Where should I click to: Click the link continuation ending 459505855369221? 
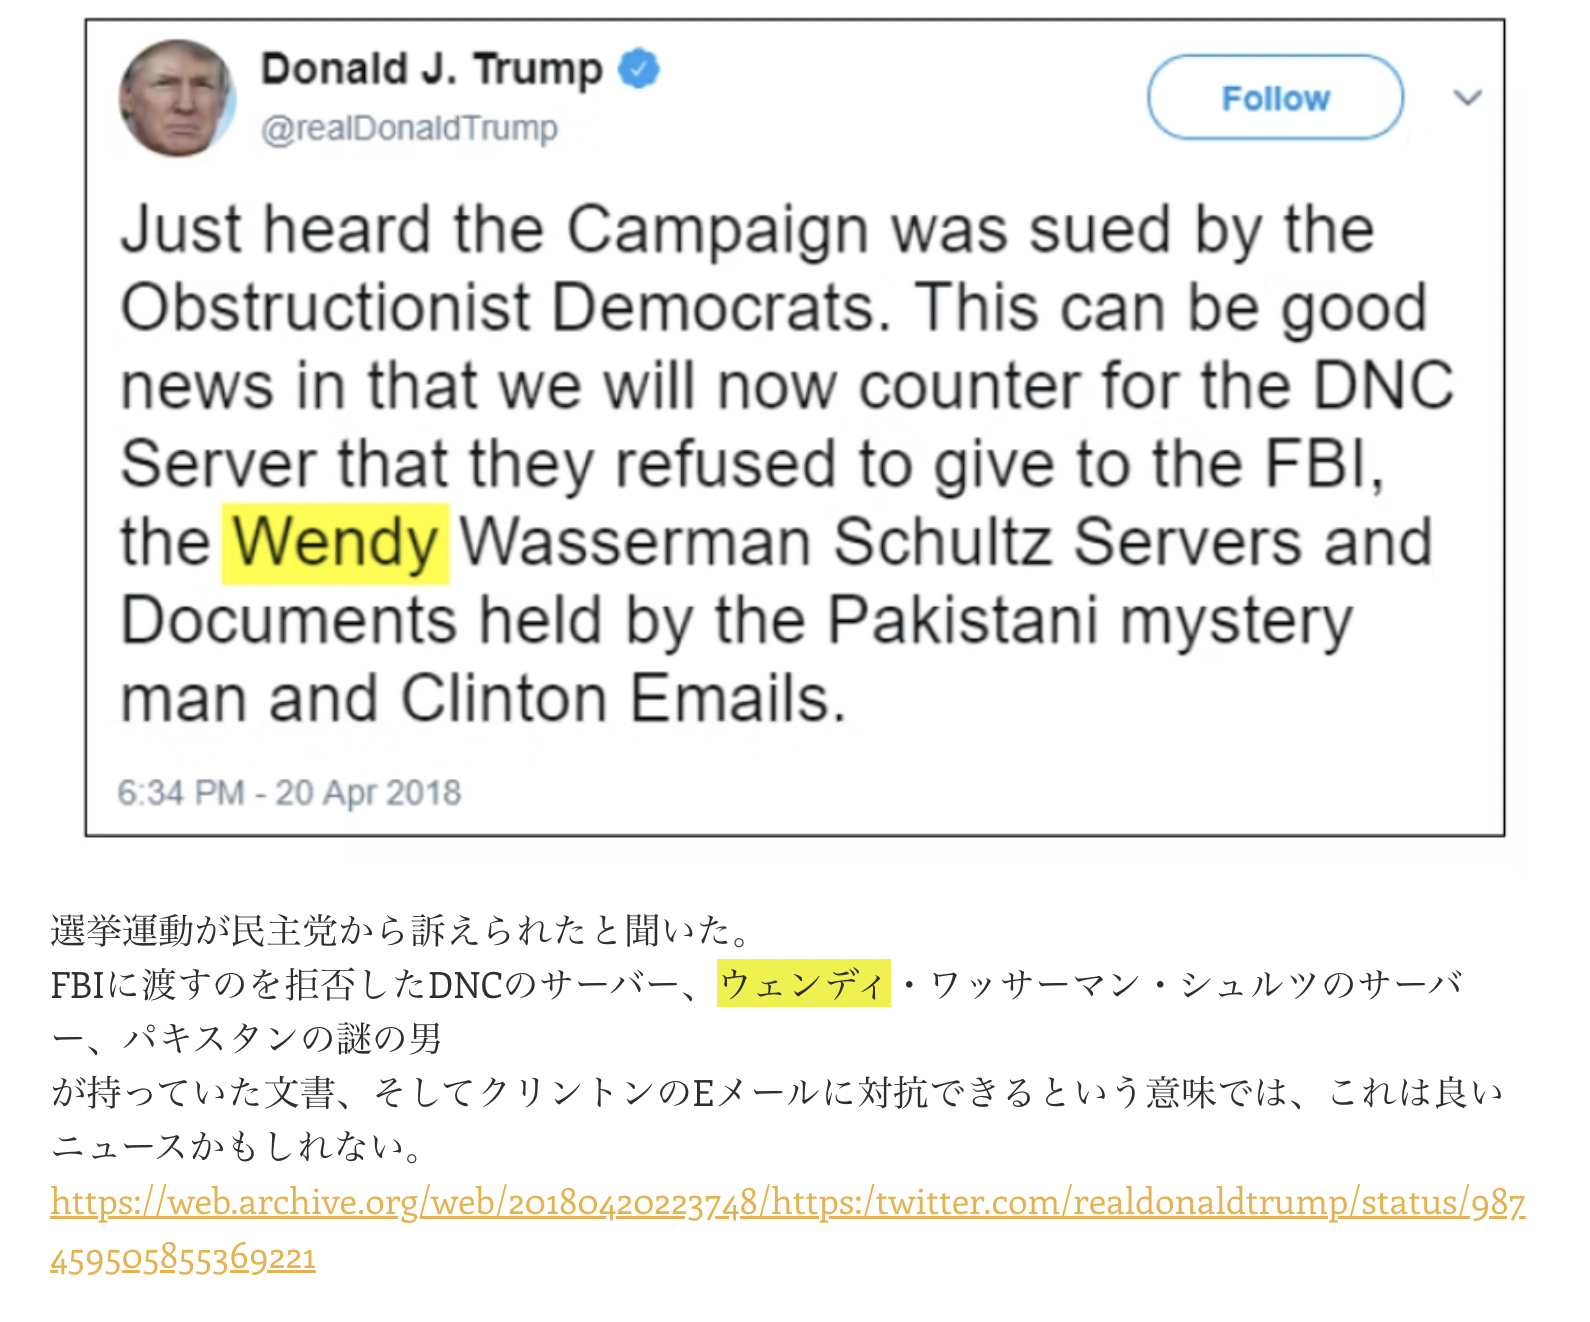point(183,1258)
